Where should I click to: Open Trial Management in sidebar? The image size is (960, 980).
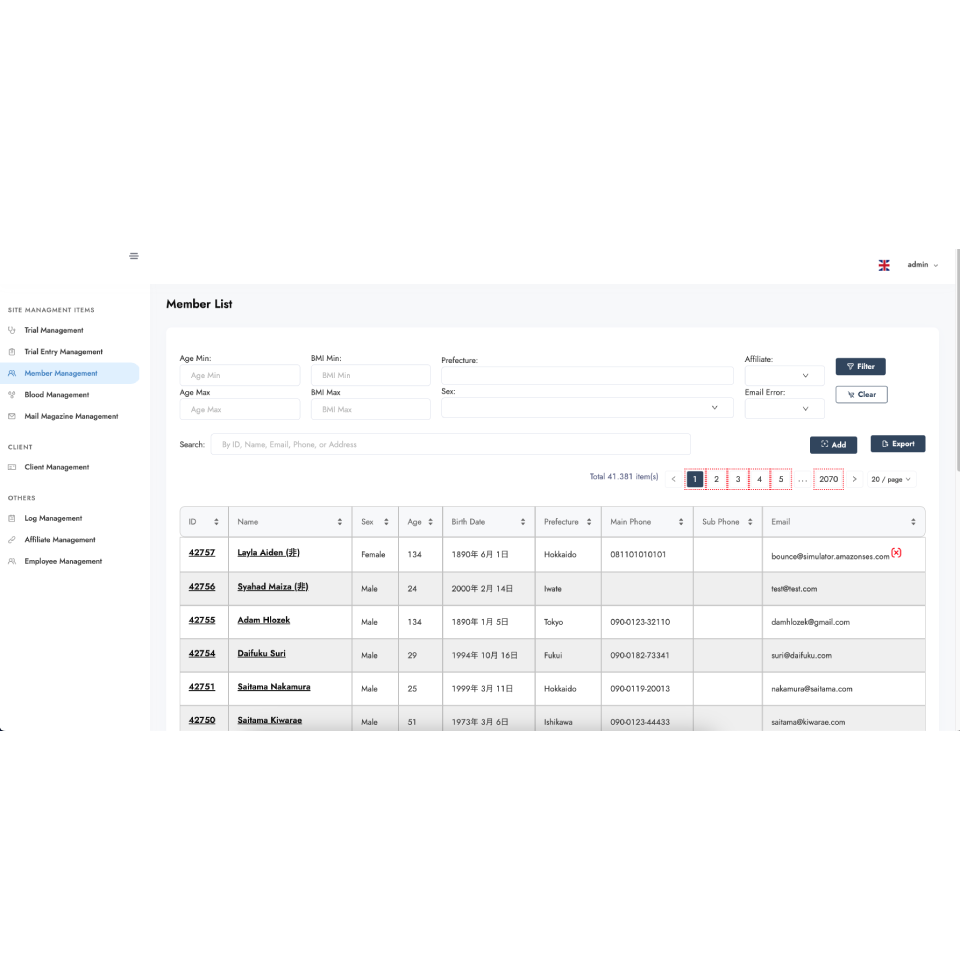click(54, 330)
